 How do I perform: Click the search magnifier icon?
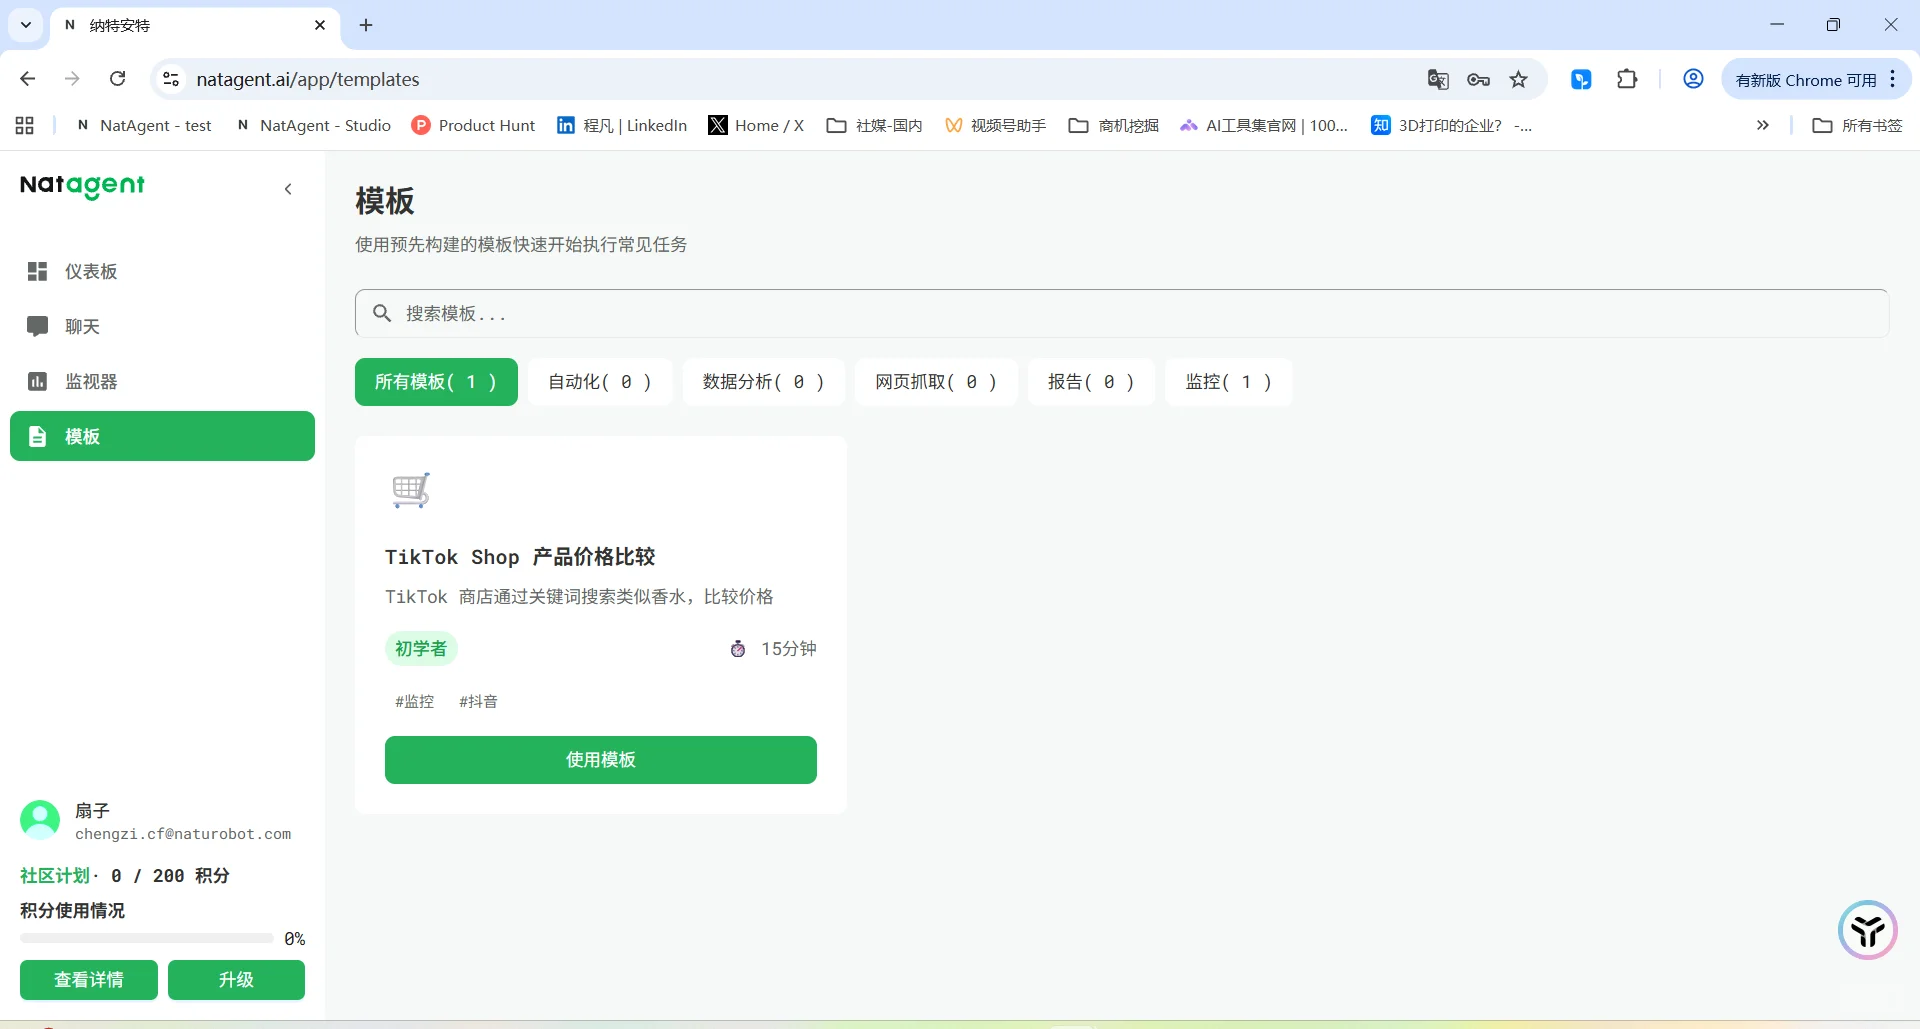coord(382,314)
